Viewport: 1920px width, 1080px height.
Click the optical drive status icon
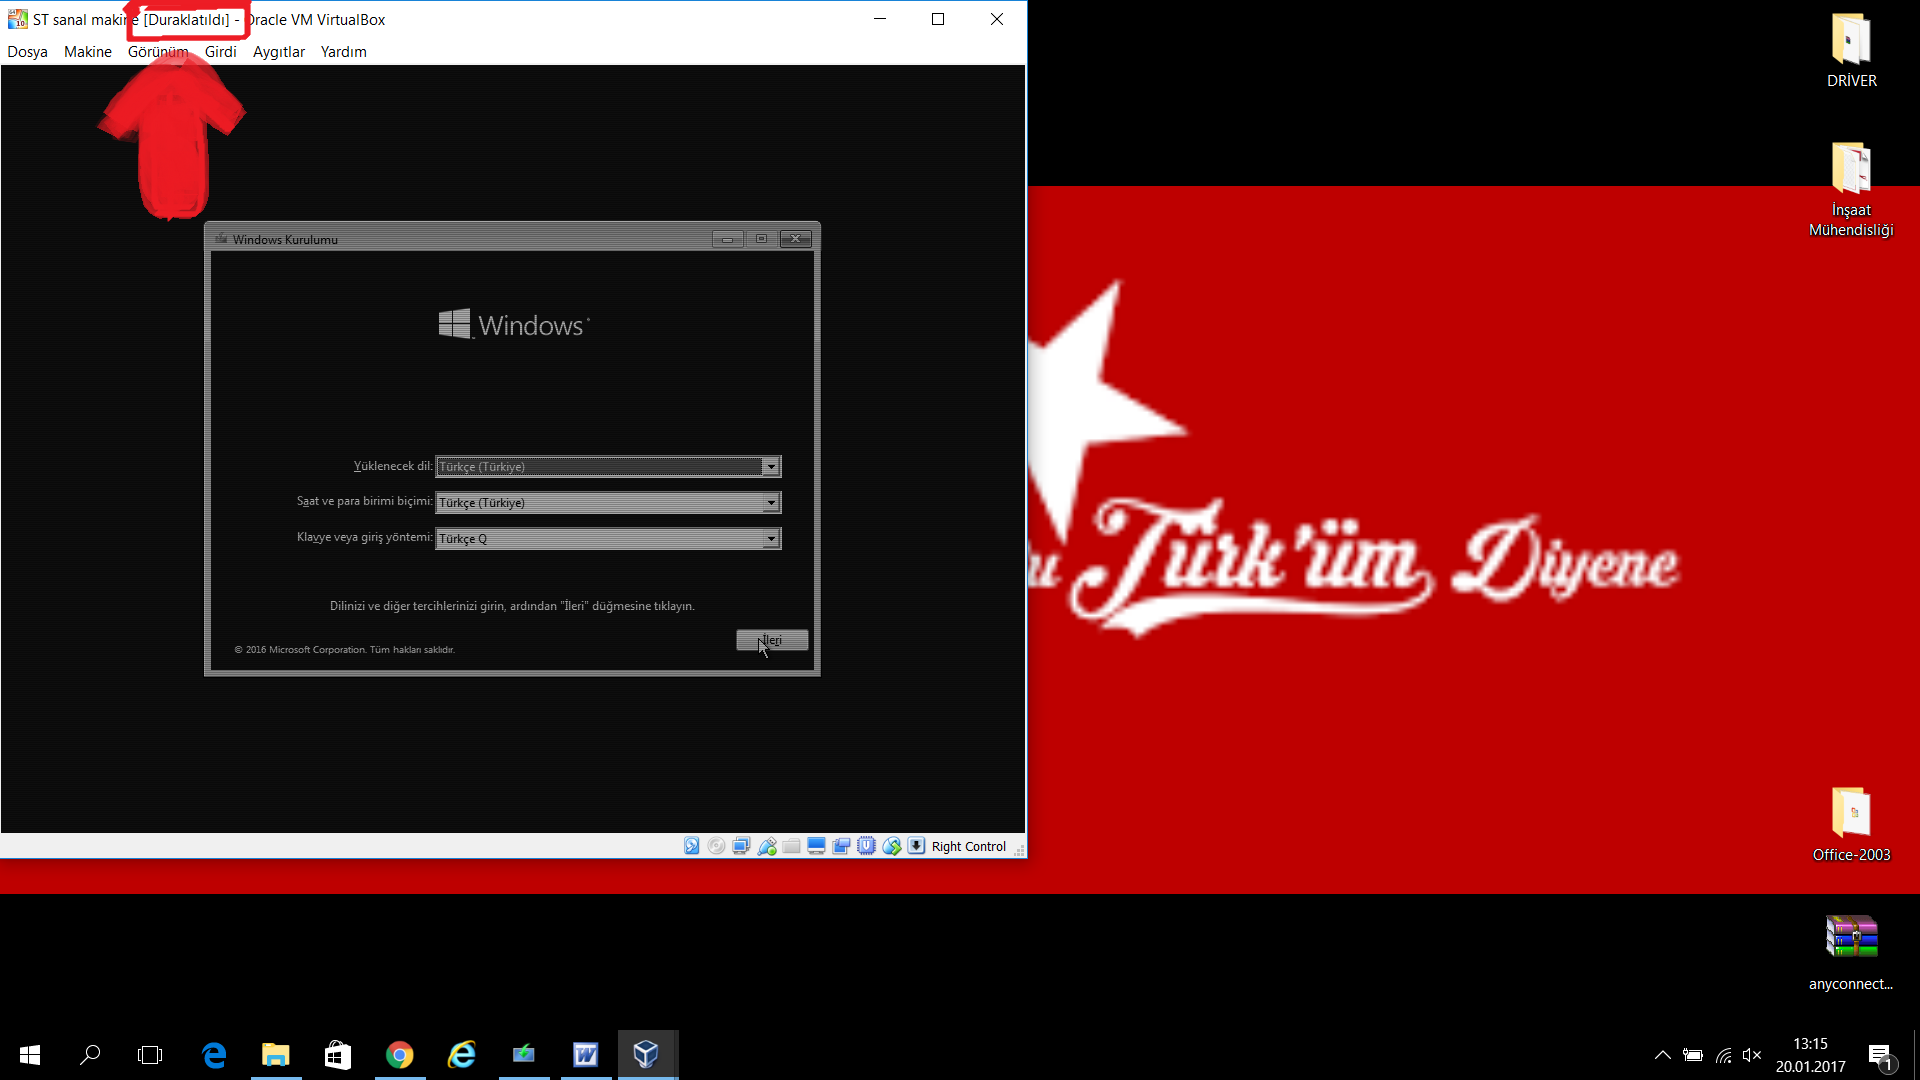[x=716, y=846]
